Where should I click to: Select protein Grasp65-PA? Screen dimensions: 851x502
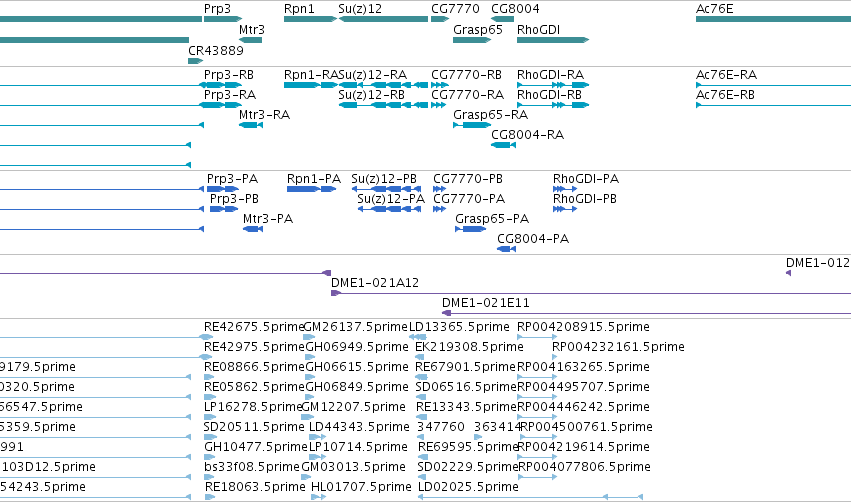[492, 219]
